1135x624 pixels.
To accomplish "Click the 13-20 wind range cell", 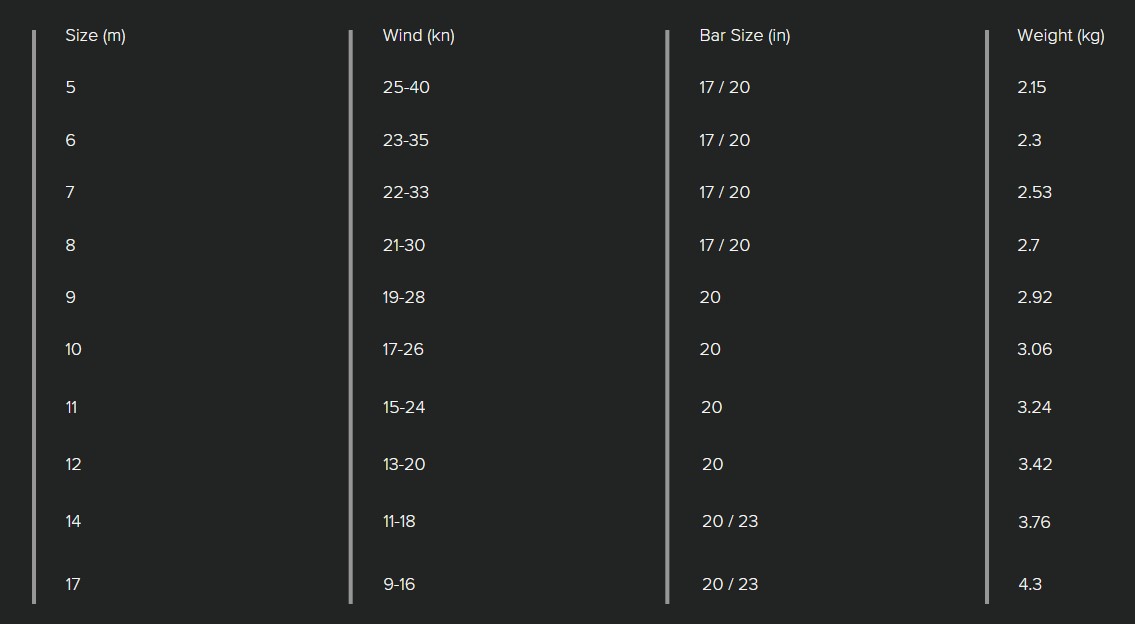I will (x=404, y=465).
